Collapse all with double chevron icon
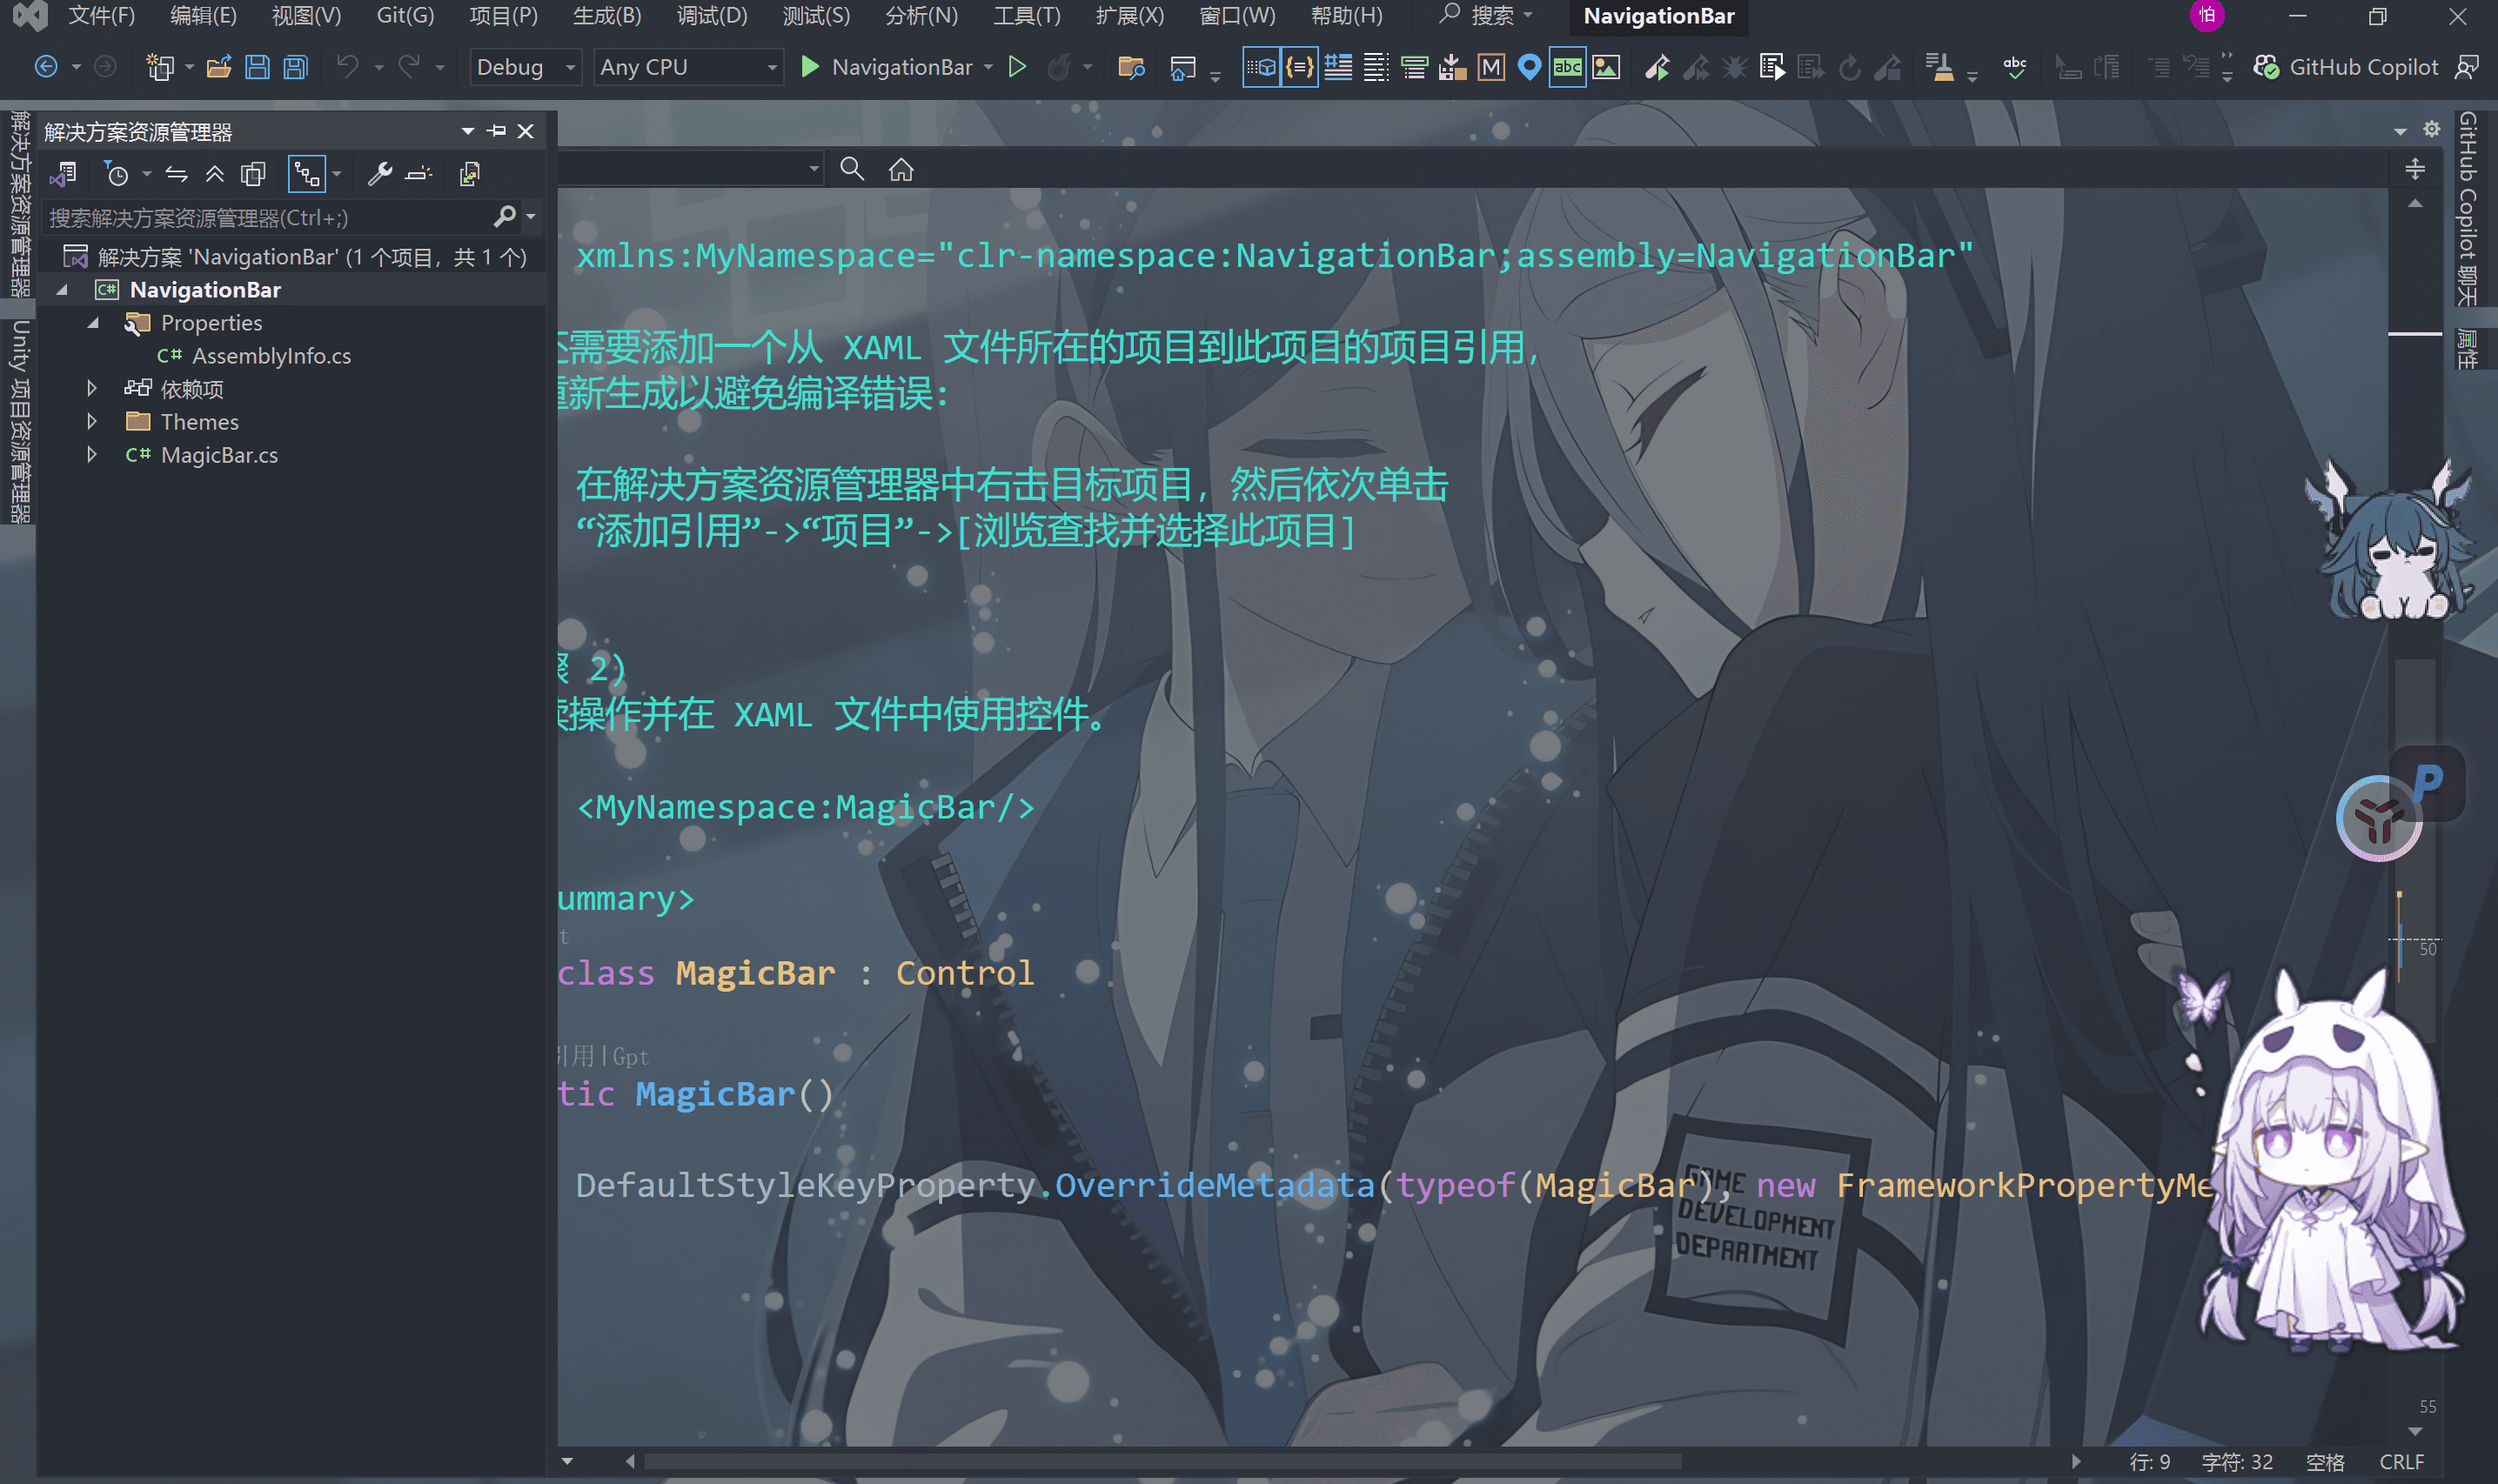The width and height of the screenshot is (2498, 1484). (x=215, y=175)
